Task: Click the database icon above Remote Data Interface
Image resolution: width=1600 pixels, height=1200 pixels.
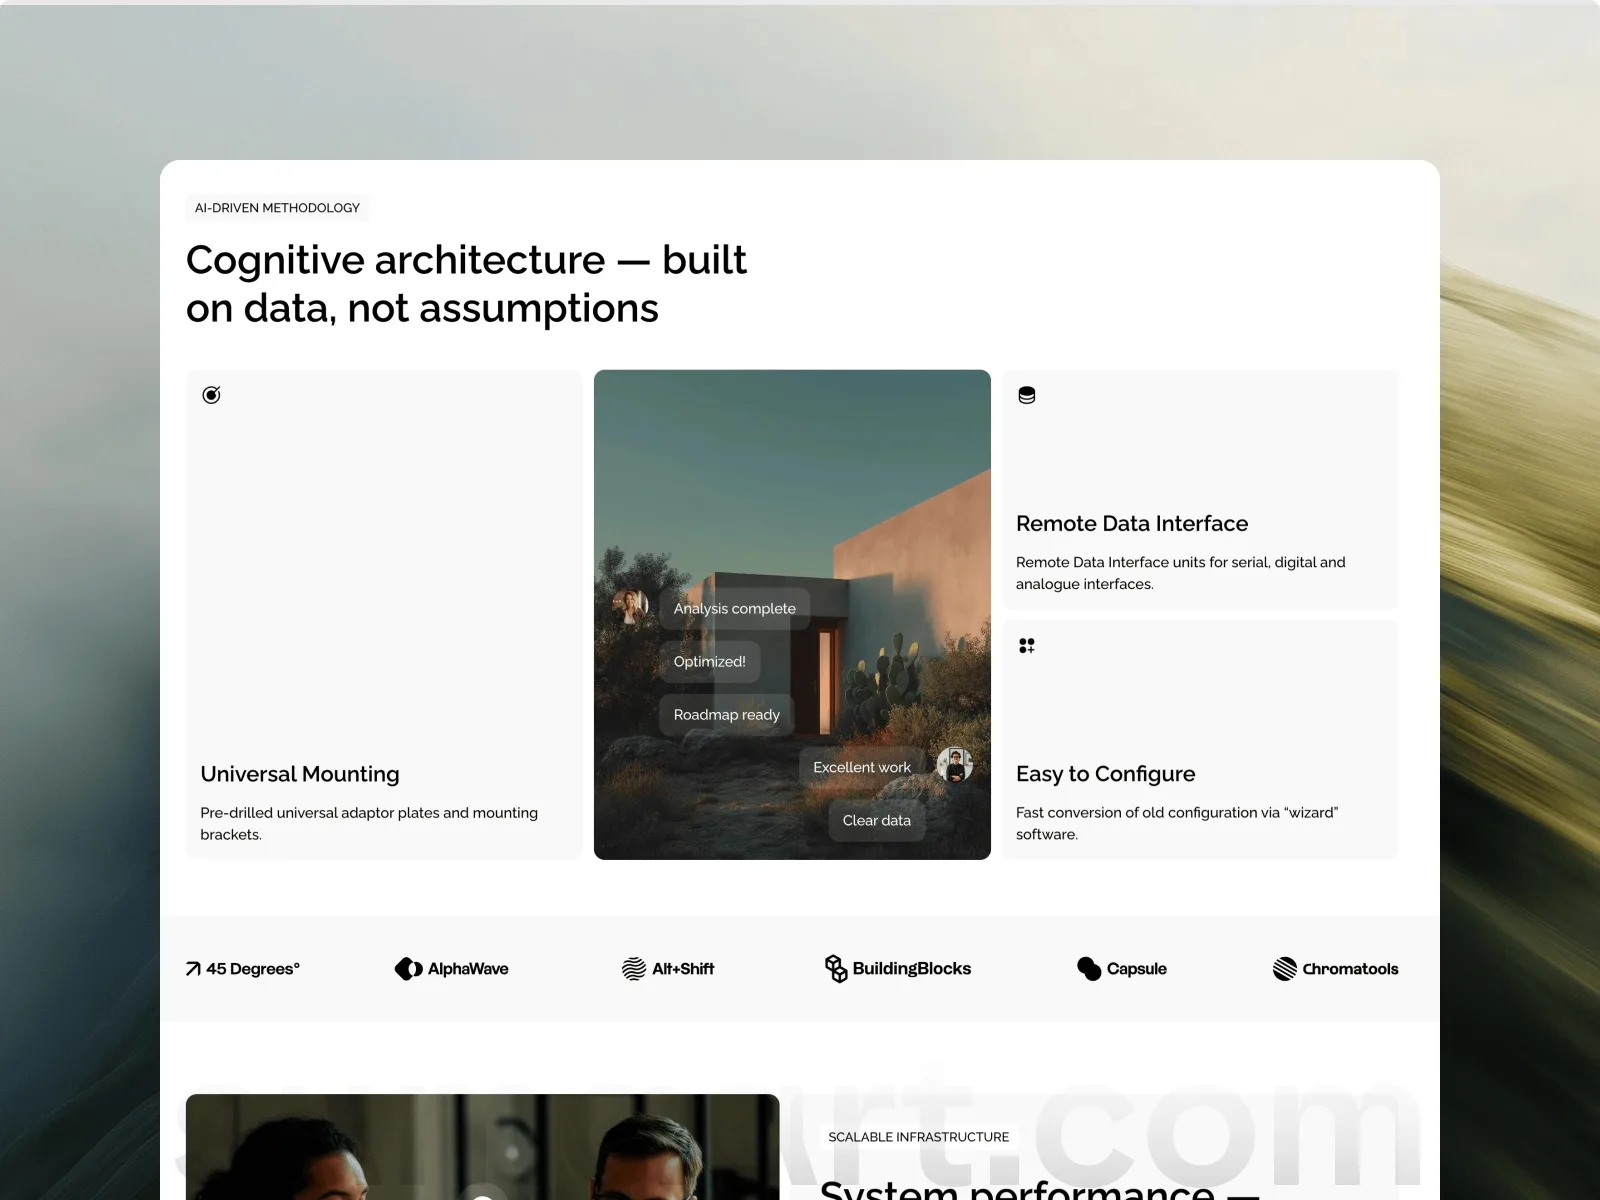Action: click(1027, 395)
